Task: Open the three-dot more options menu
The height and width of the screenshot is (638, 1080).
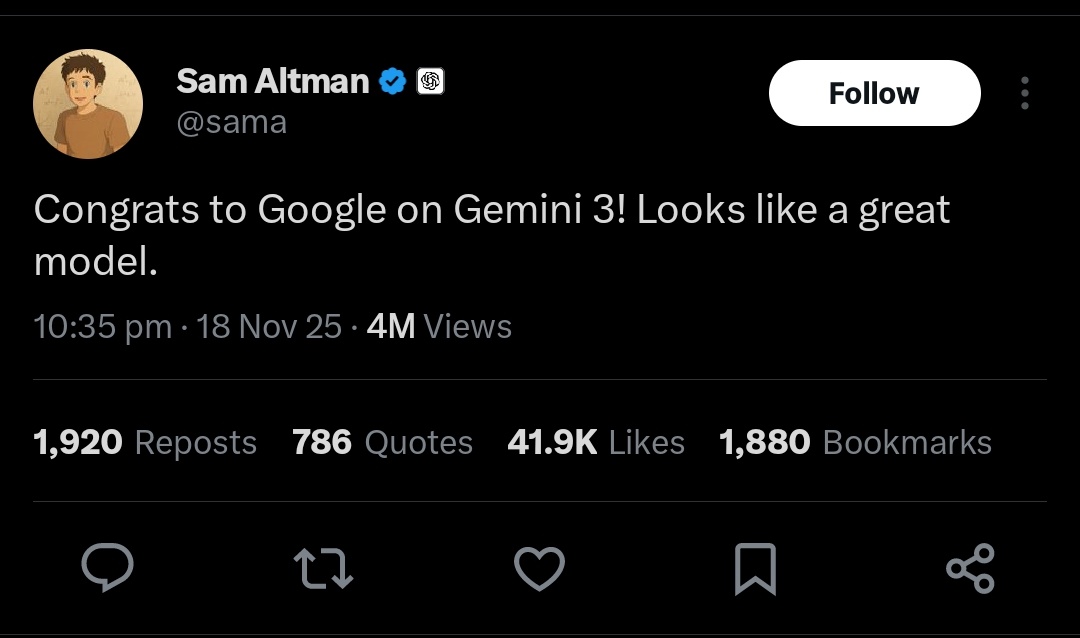Action: click(1024, 93)
